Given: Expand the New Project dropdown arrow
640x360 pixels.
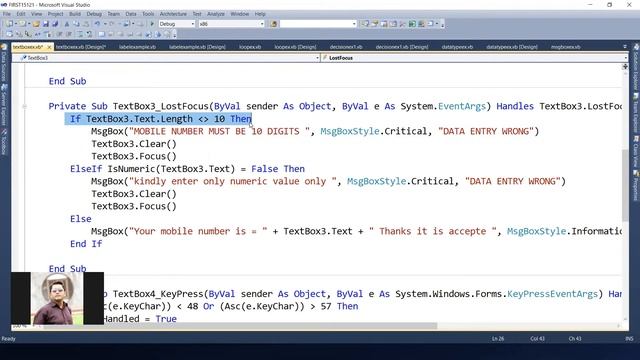Looking at the screenshot, I should [x=16, y=24].
